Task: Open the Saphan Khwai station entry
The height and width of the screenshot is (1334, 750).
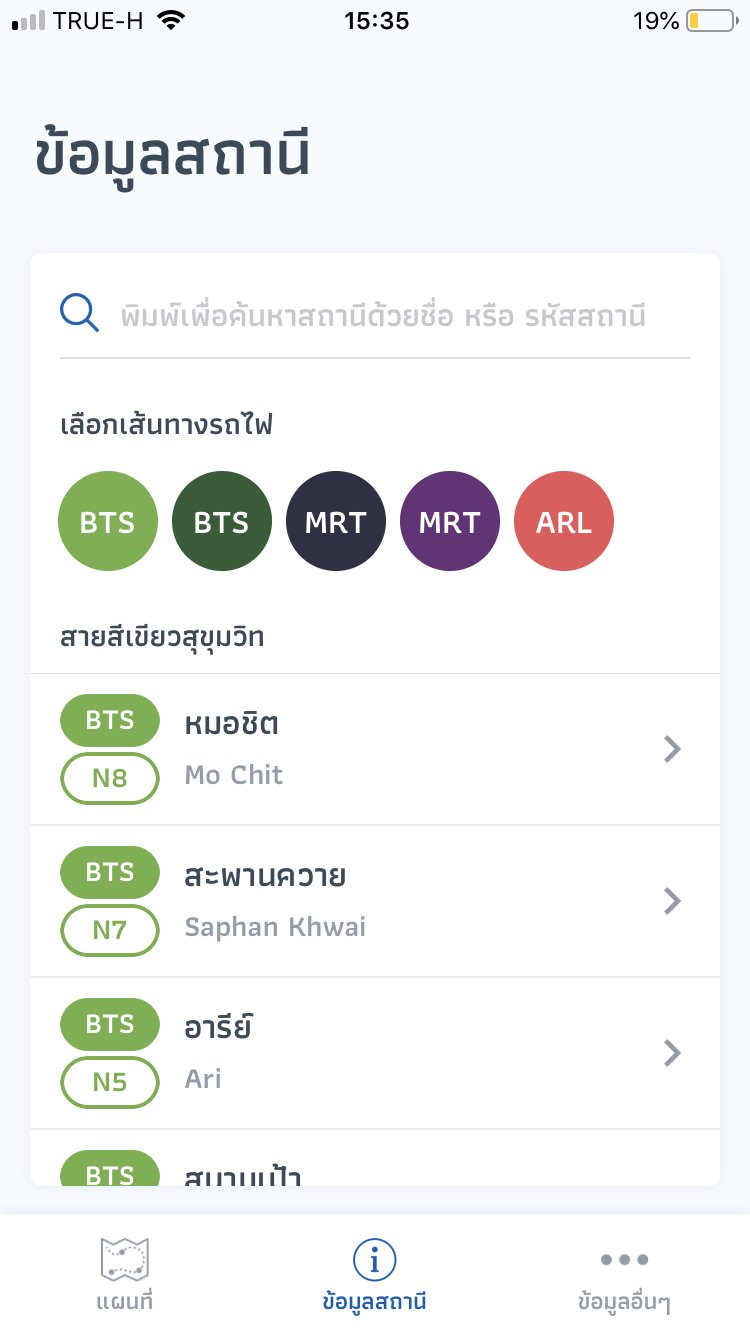Action: (275, 927)
